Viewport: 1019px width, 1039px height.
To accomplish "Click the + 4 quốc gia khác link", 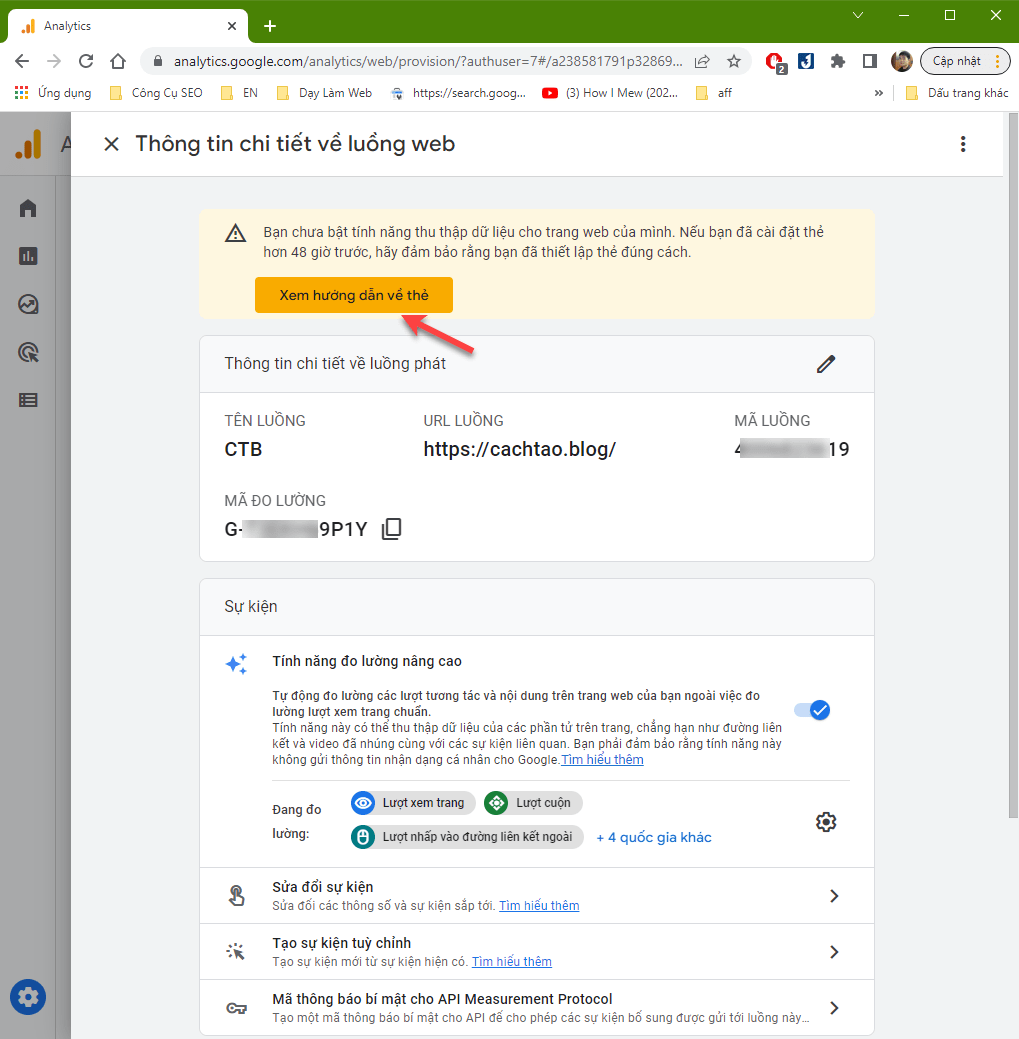I will (x=654, y=837).
